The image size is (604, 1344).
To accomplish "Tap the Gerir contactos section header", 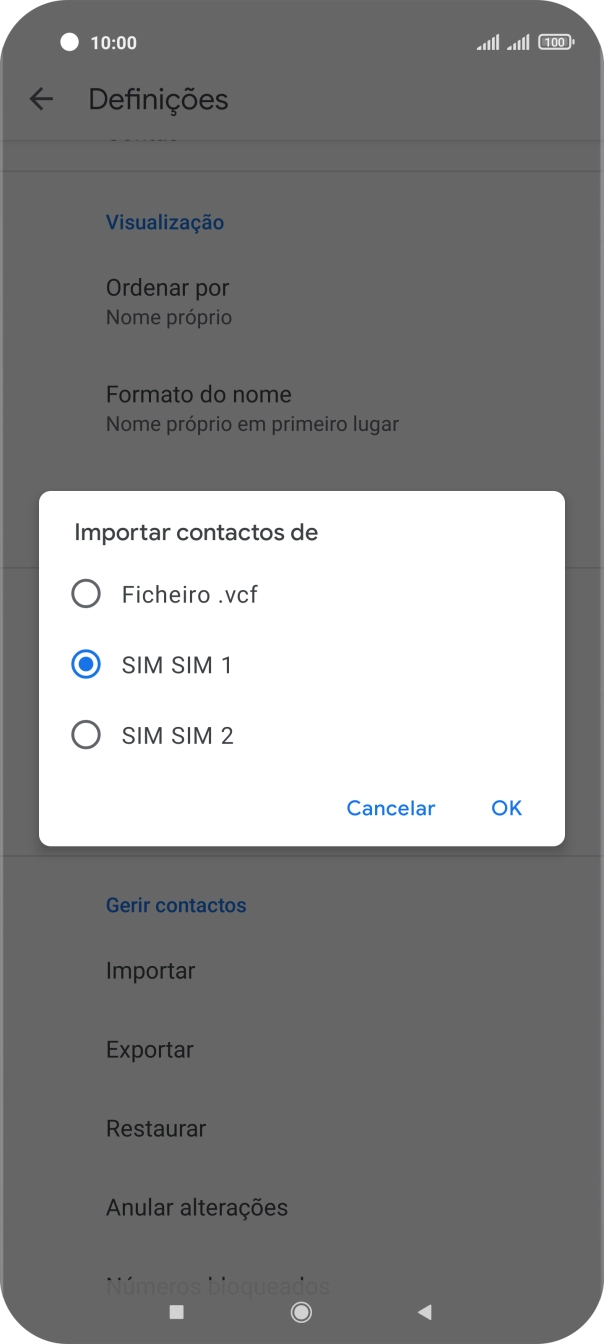I will (176, 905).
